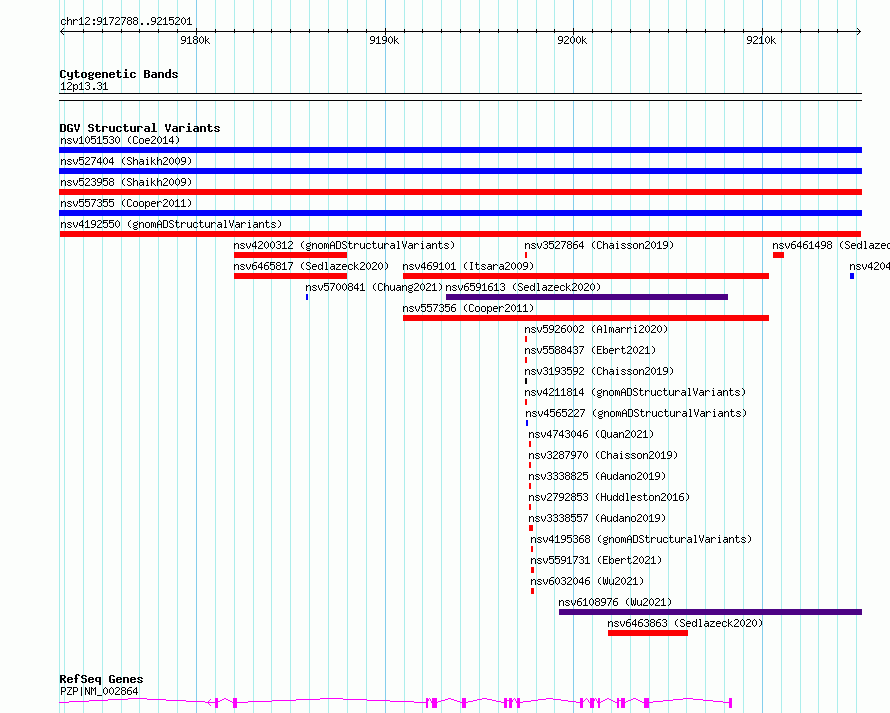Click nsv4565227 (gnomADStructuralVariants) label
The height and width of the screenshot is (713, 890).
pyautogui.click(x=636, y=413)
